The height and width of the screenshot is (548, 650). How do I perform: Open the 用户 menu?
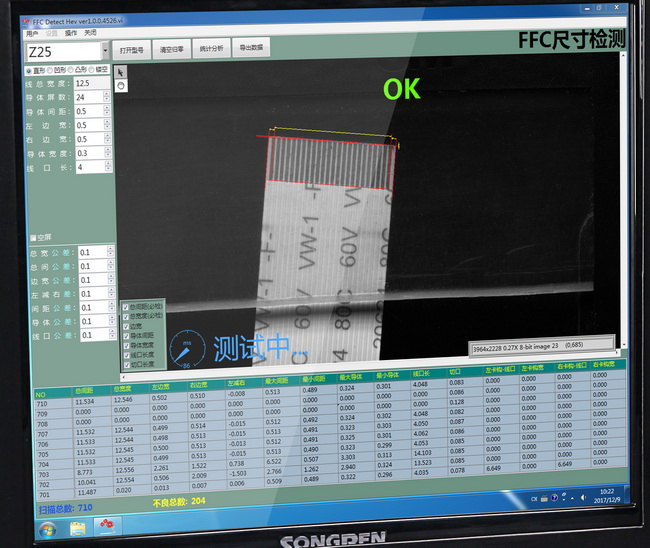32,34
